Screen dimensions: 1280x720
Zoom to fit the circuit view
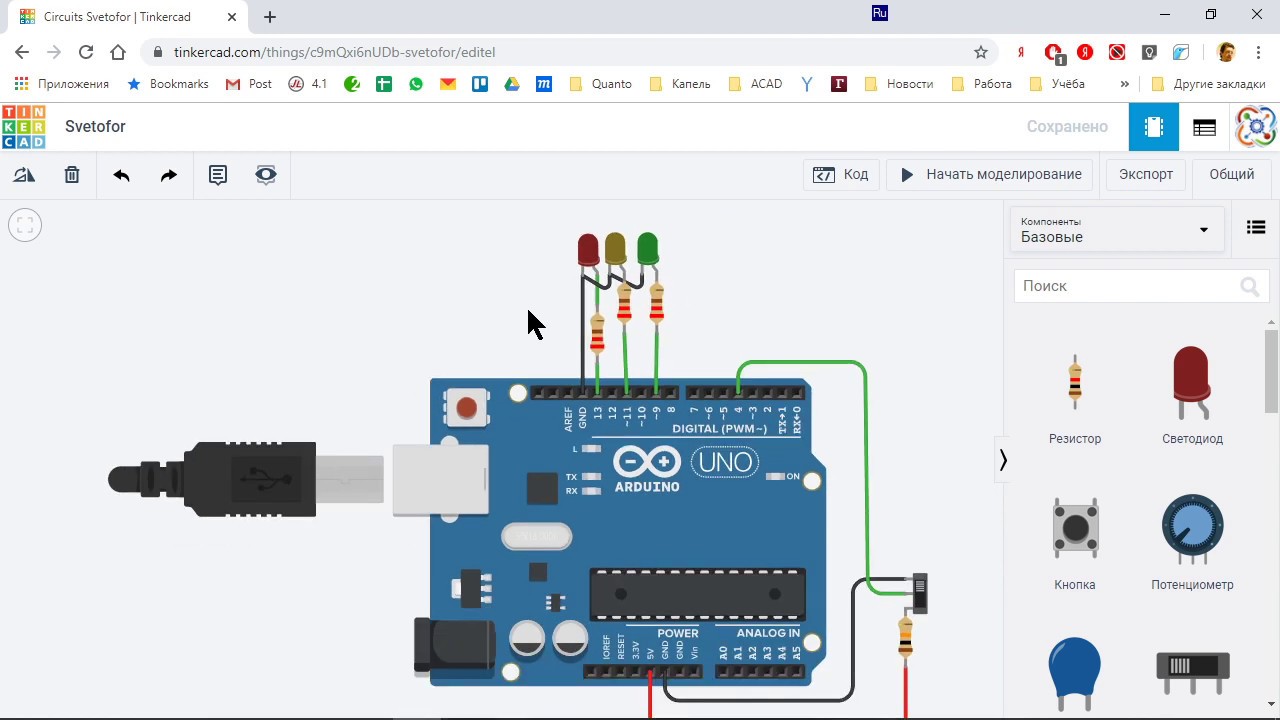click(25, 225)
